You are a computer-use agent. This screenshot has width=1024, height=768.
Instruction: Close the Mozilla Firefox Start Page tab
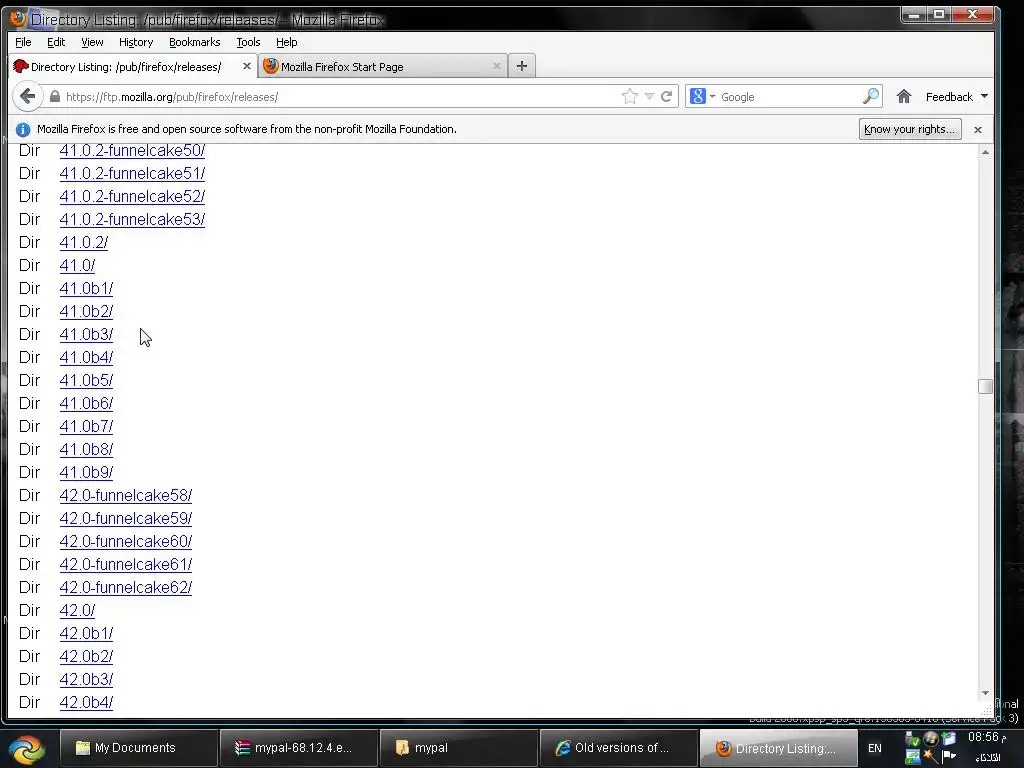tap(496, 66)
